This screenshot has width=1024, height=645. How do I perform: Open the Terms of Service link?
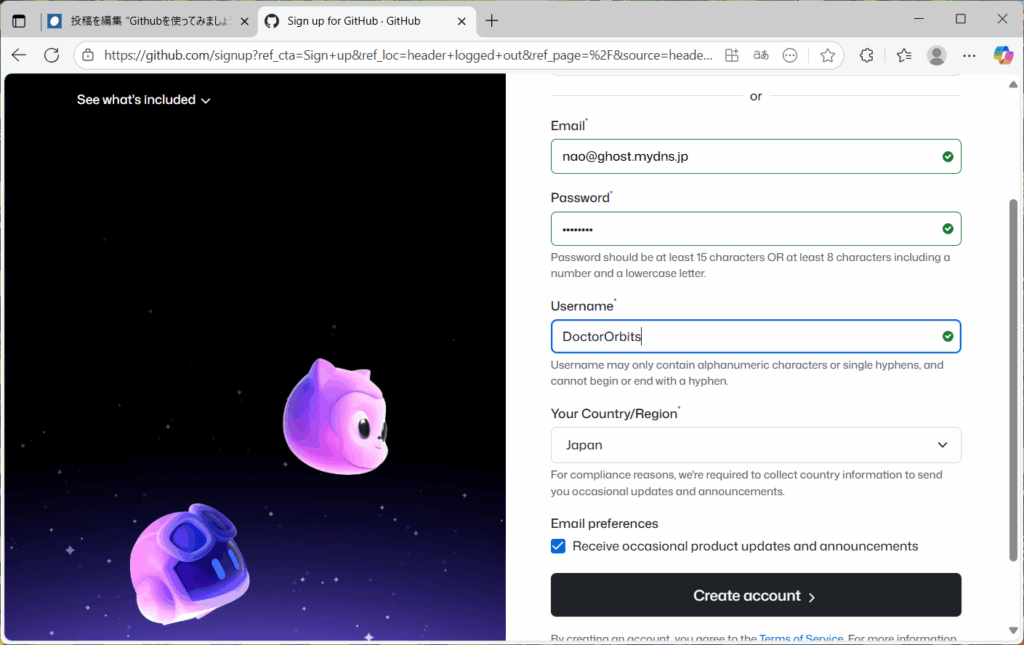tap(800, 638)
